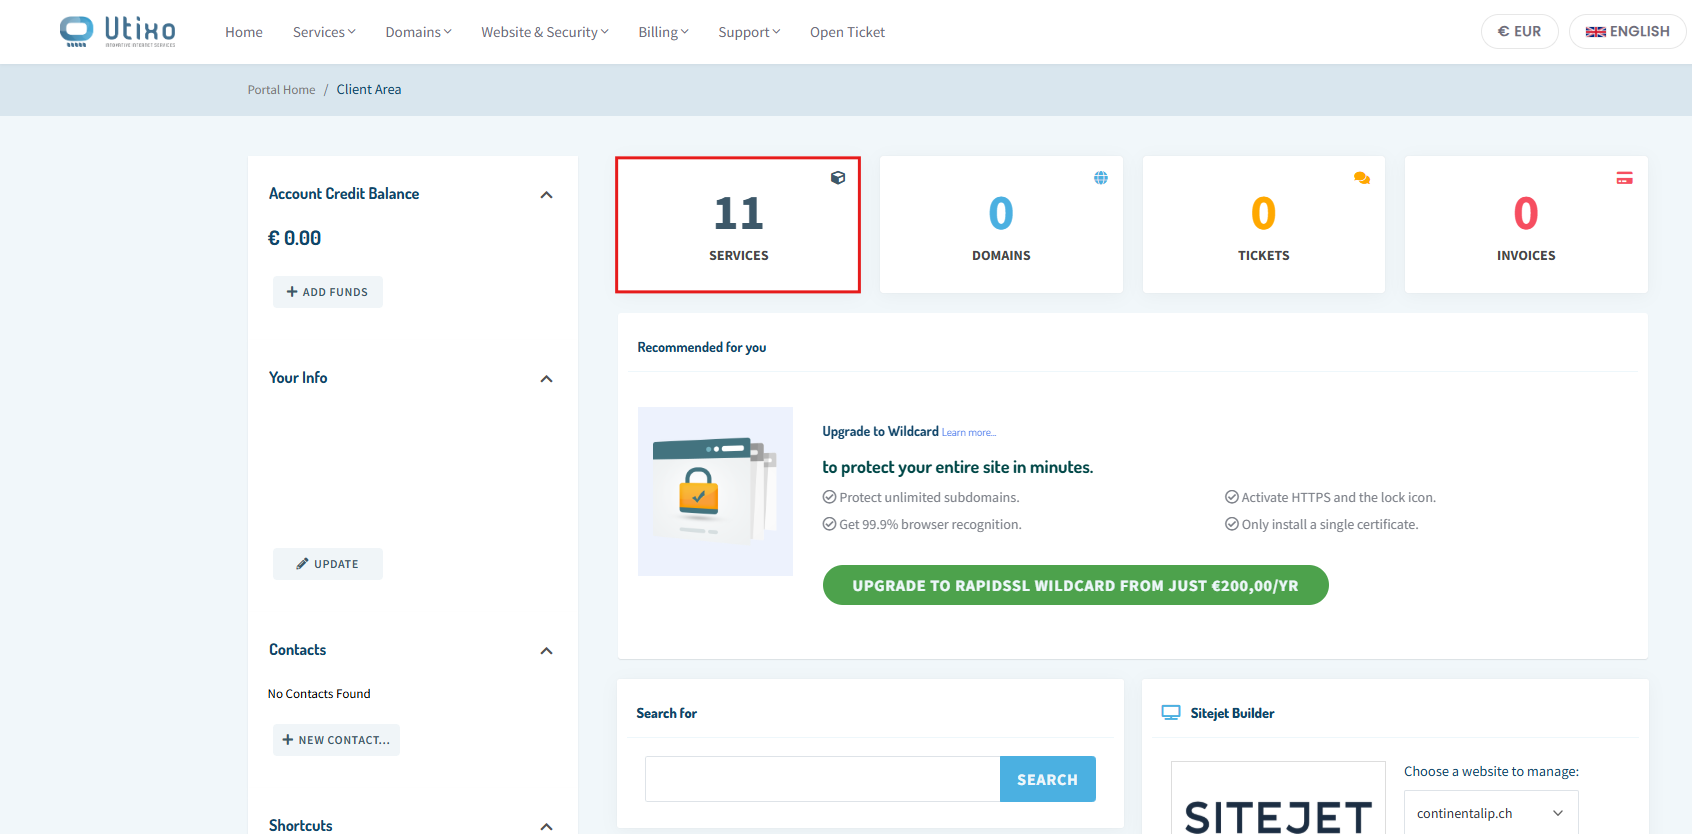Click into the Search for input field
Screen dimensions: 1692x834
[x=822, y=779]
